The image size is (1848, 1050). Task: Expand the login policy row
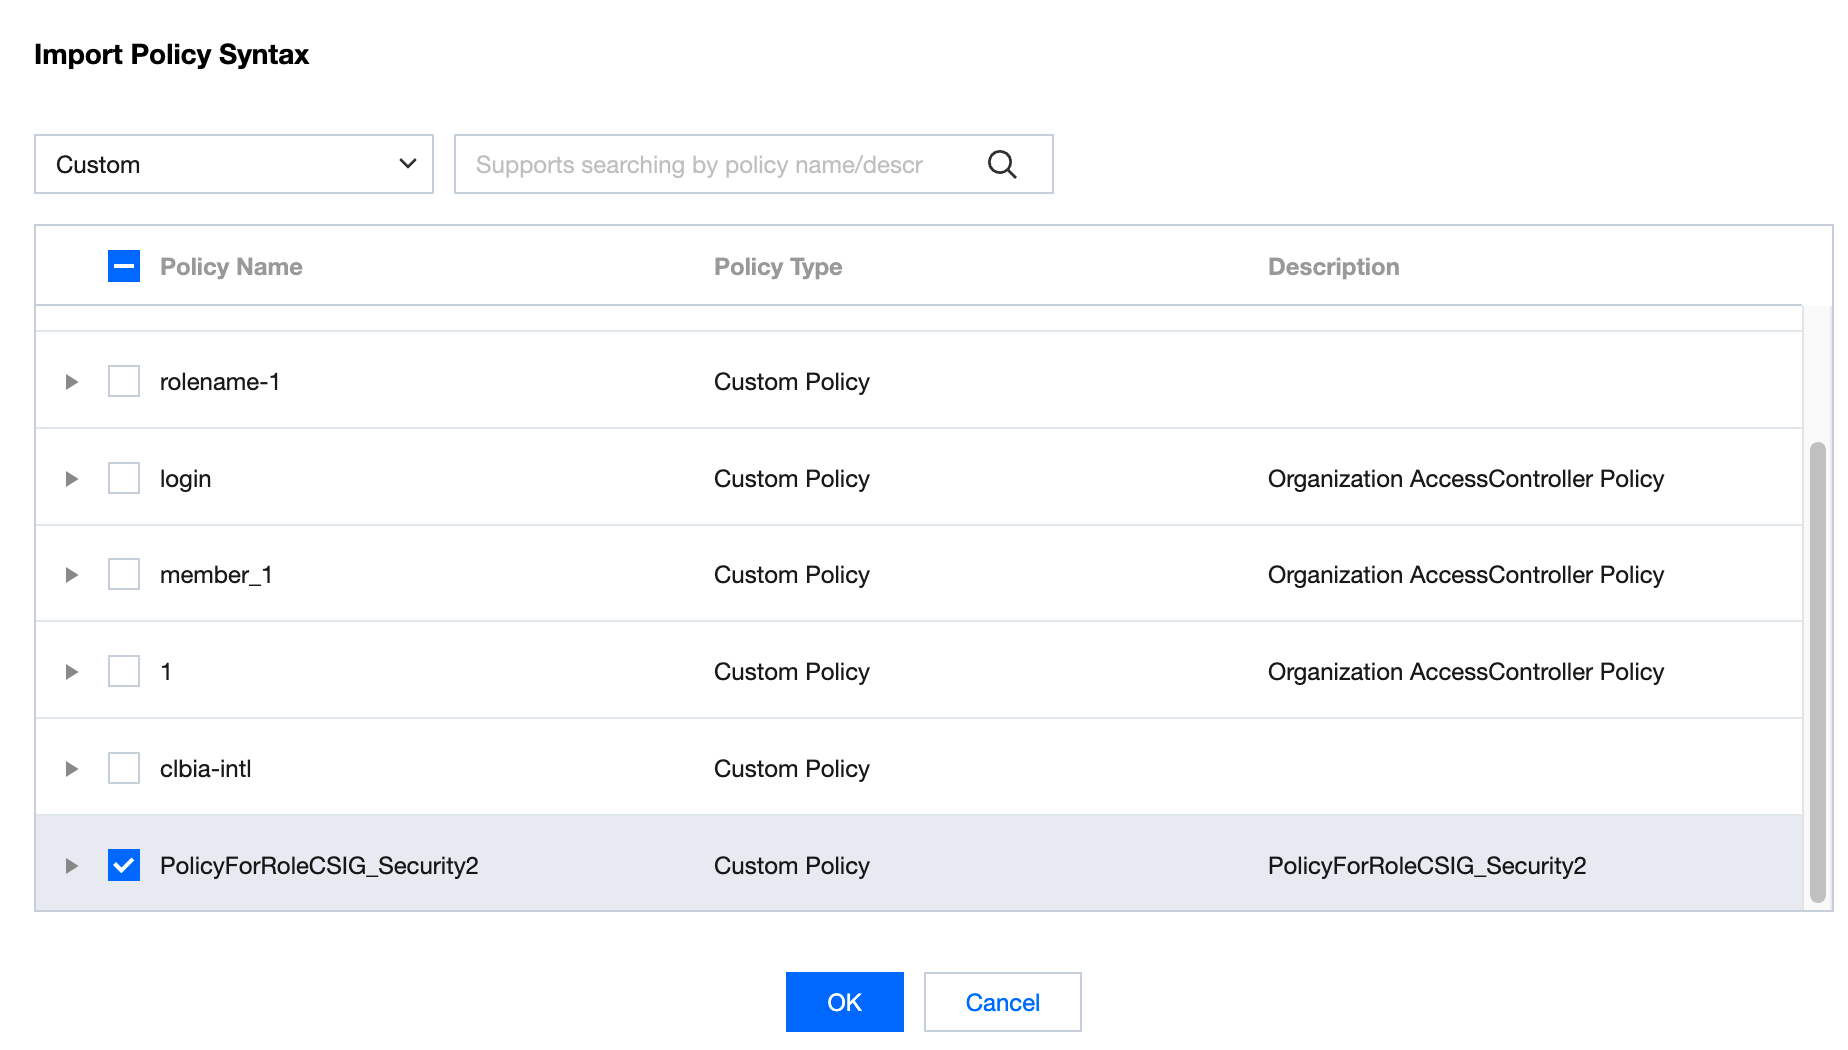[72, 479]
